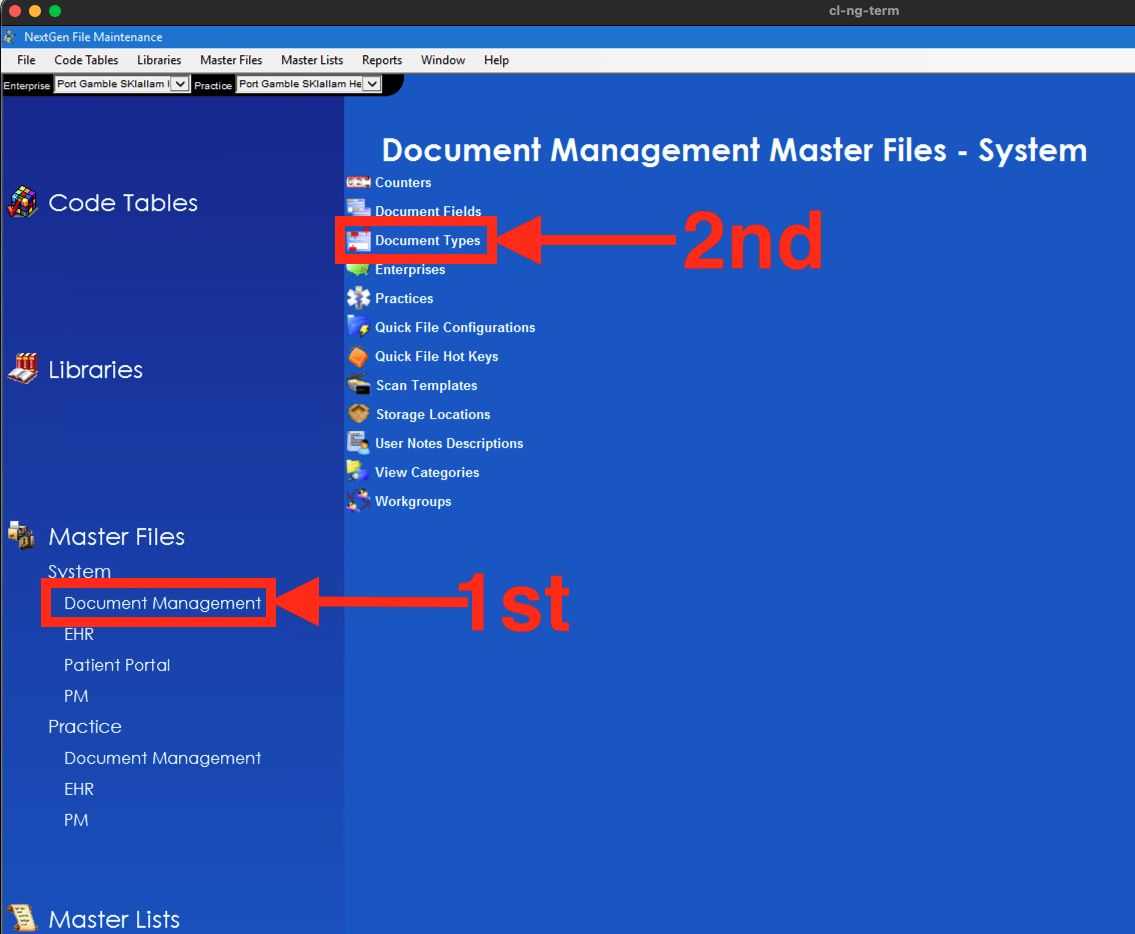Screen dimensions: 1135x934
Task: Click the yellow minimize window button
Action: [35, 11]
